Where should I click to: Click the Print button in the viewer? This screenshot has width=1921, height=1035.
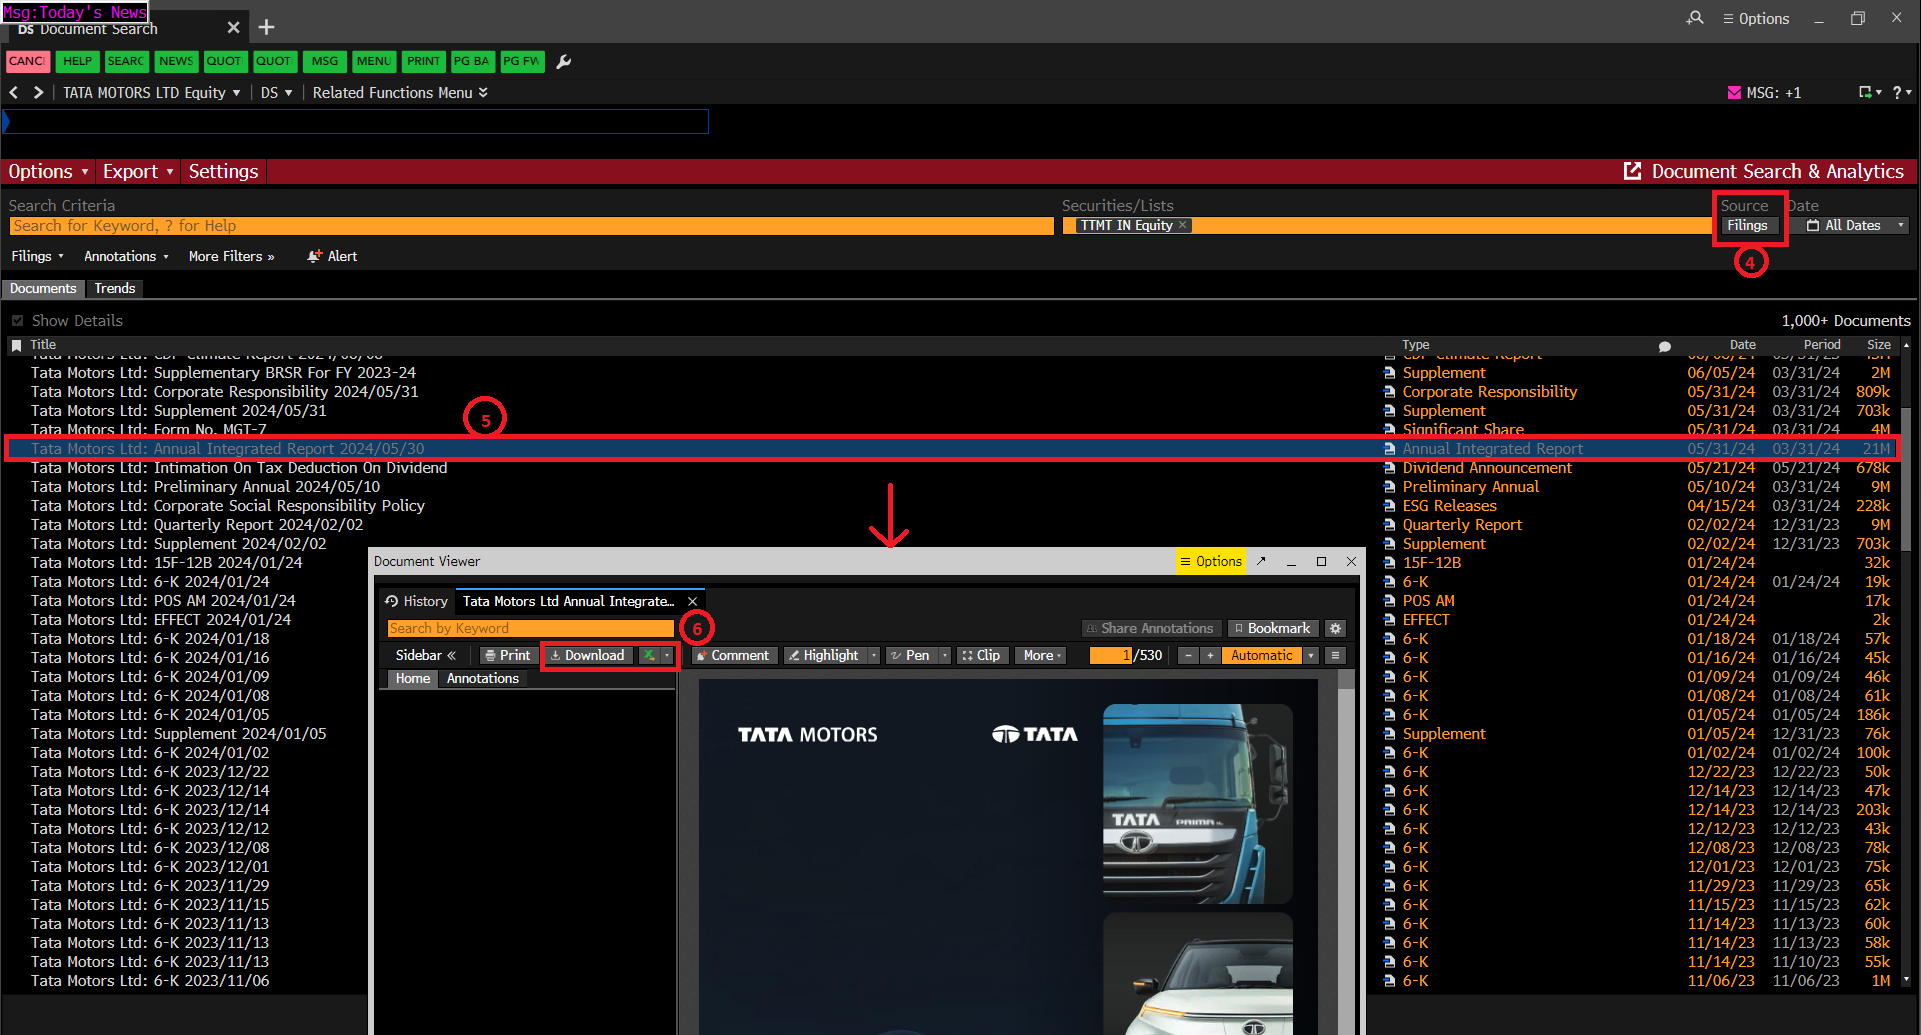(507, 655)
